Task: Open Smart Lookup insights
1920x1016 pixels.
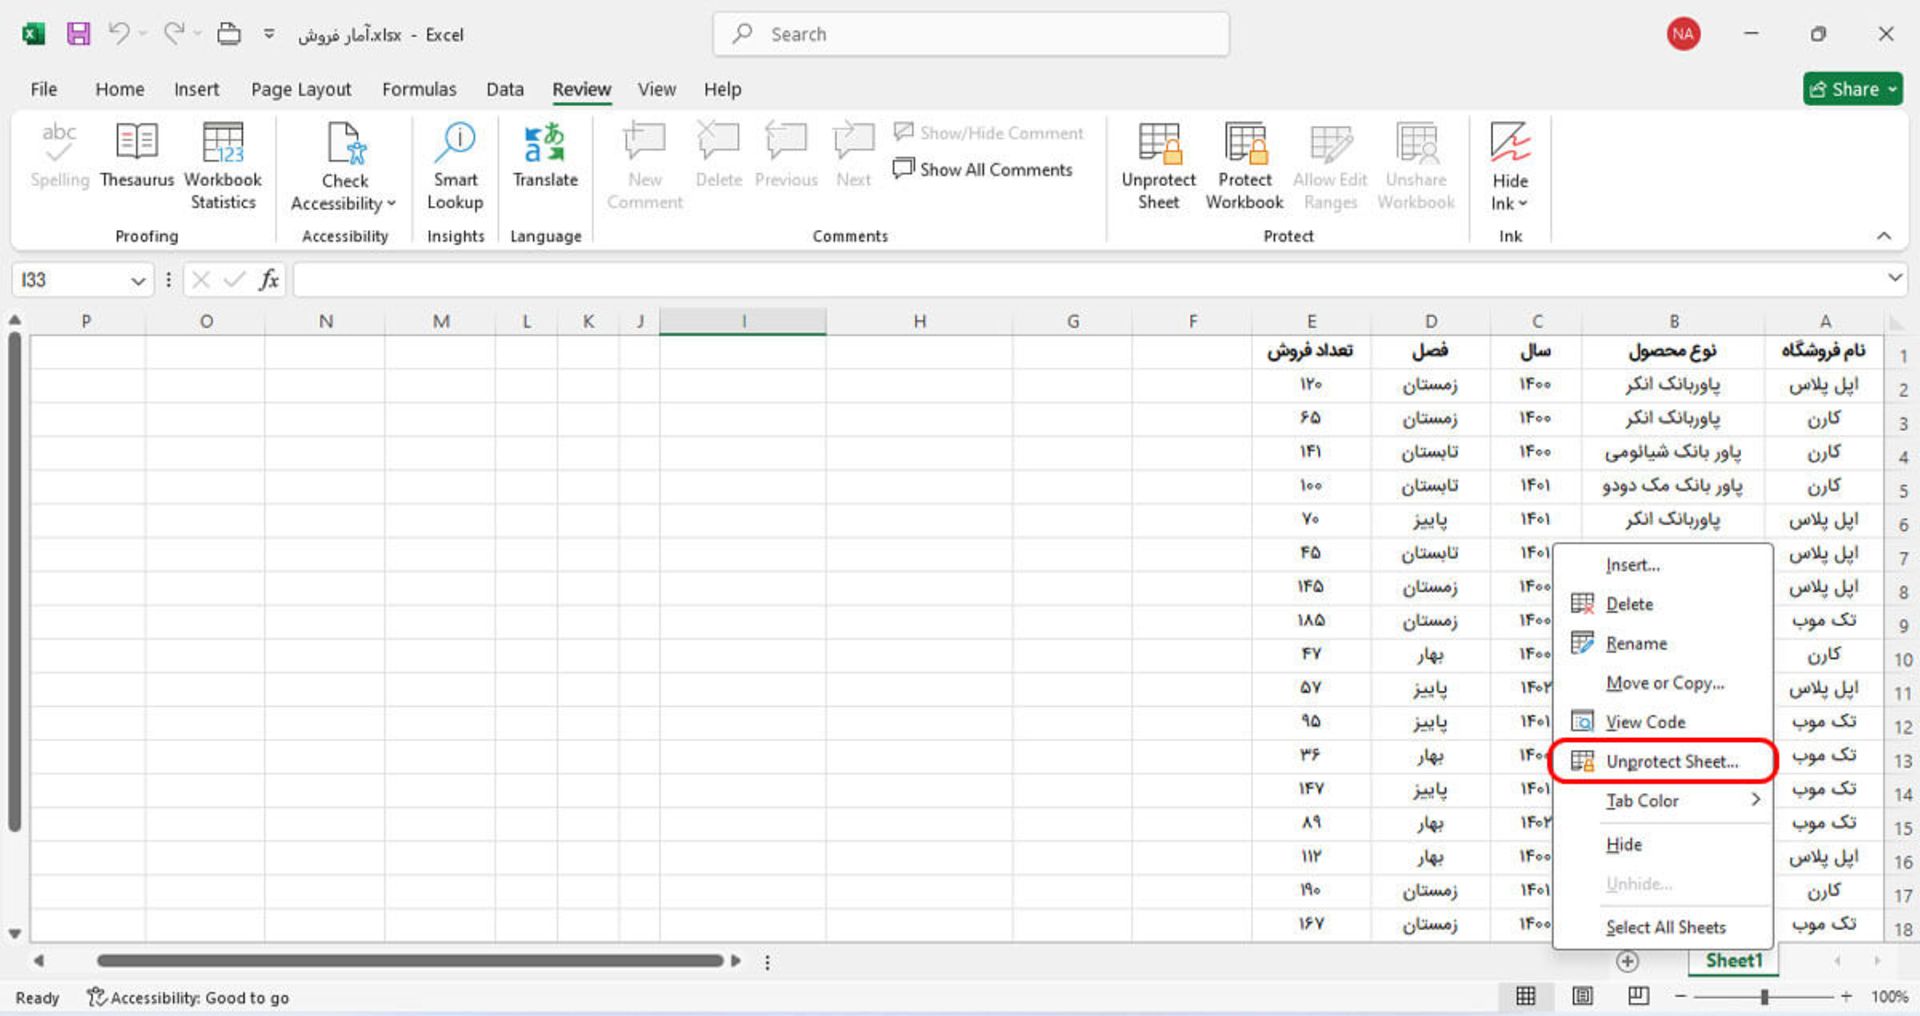Action: tap(455, 165)
